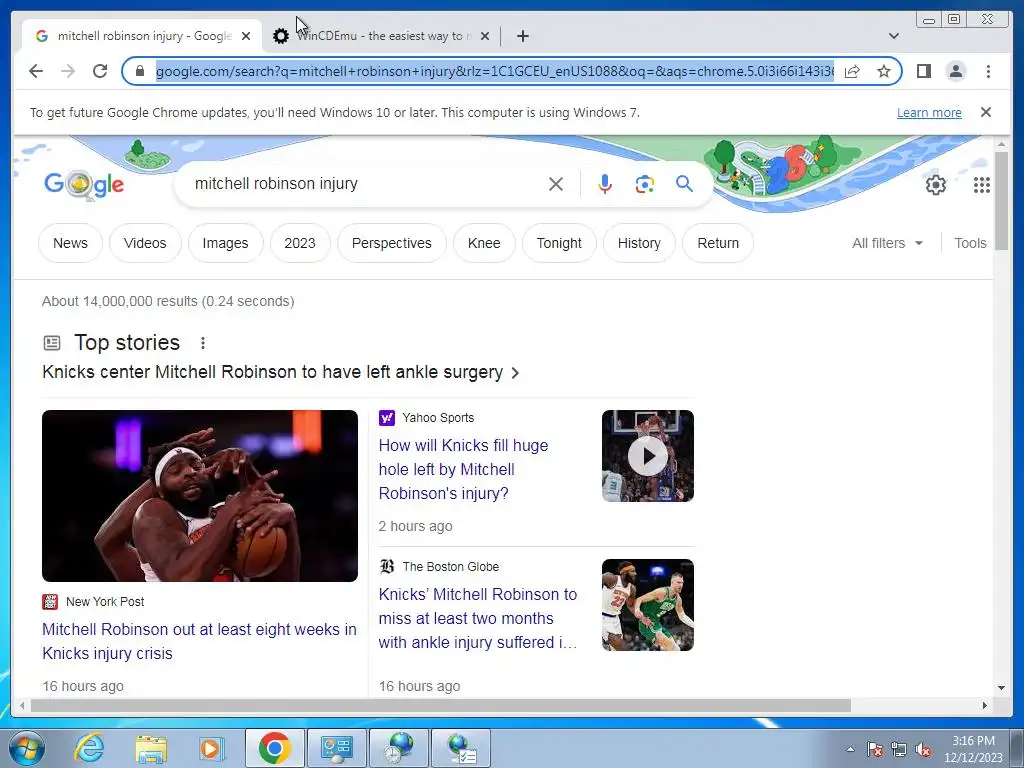Open the Google apps grid

coord(981,185)
